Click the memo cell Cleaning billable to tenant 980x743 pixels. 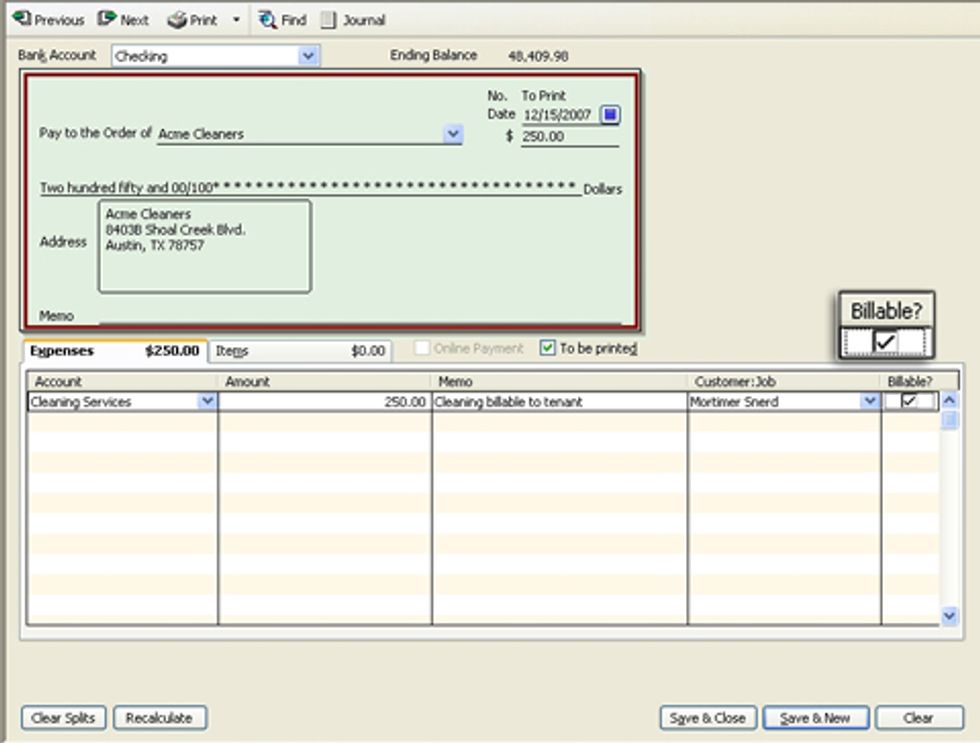(559, 401)
